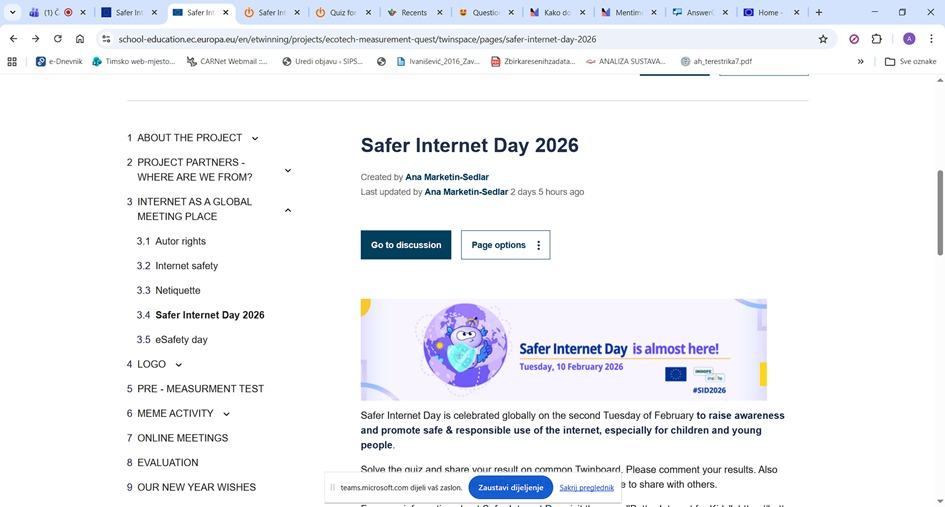Expand the LOGO section chevron
The height and width of the screenshot is (507, 945).
(179, 365)
